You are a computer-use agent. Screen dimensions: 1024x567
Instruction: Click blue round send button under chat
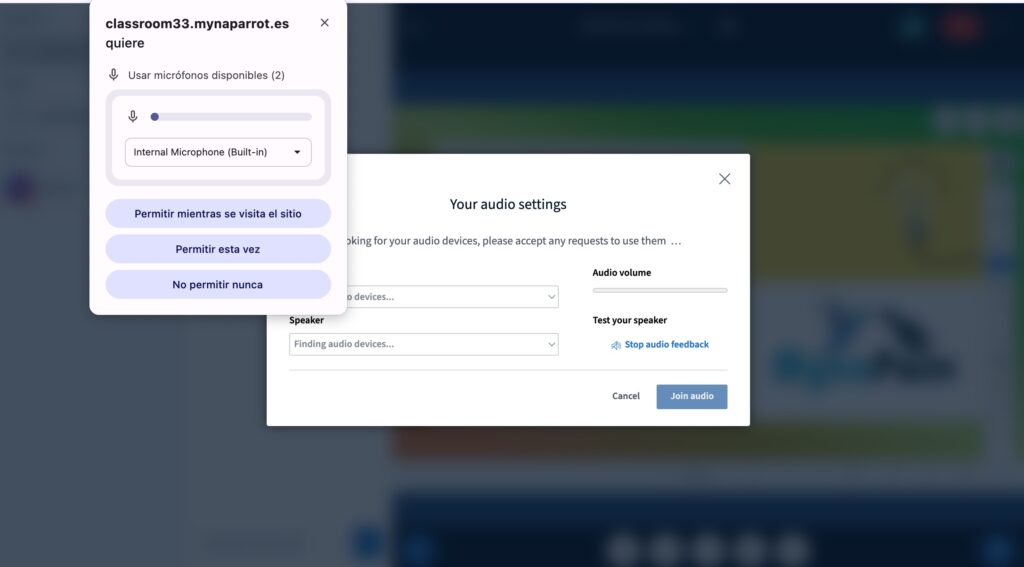tap(367, 542)
